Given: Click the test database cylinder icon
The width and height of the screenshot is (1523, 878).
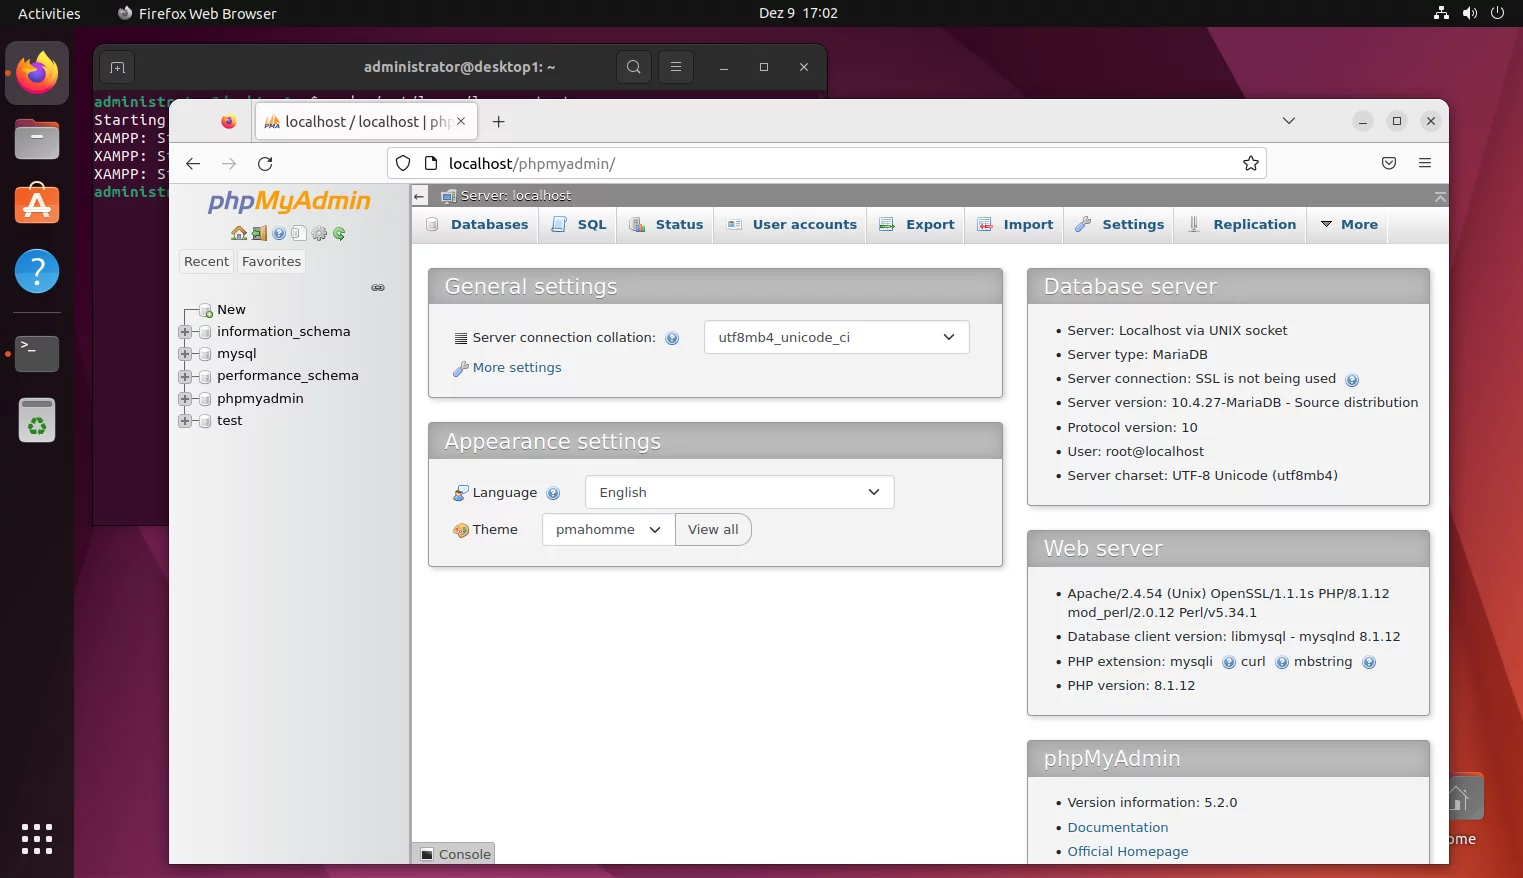Looking at the screenshot, I should 205,421.
